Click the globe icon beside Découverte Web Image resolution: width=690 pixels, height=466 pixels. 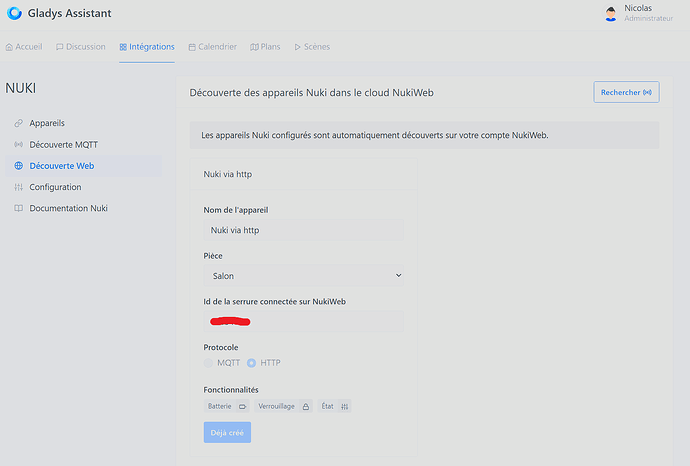tap(19, 166)
